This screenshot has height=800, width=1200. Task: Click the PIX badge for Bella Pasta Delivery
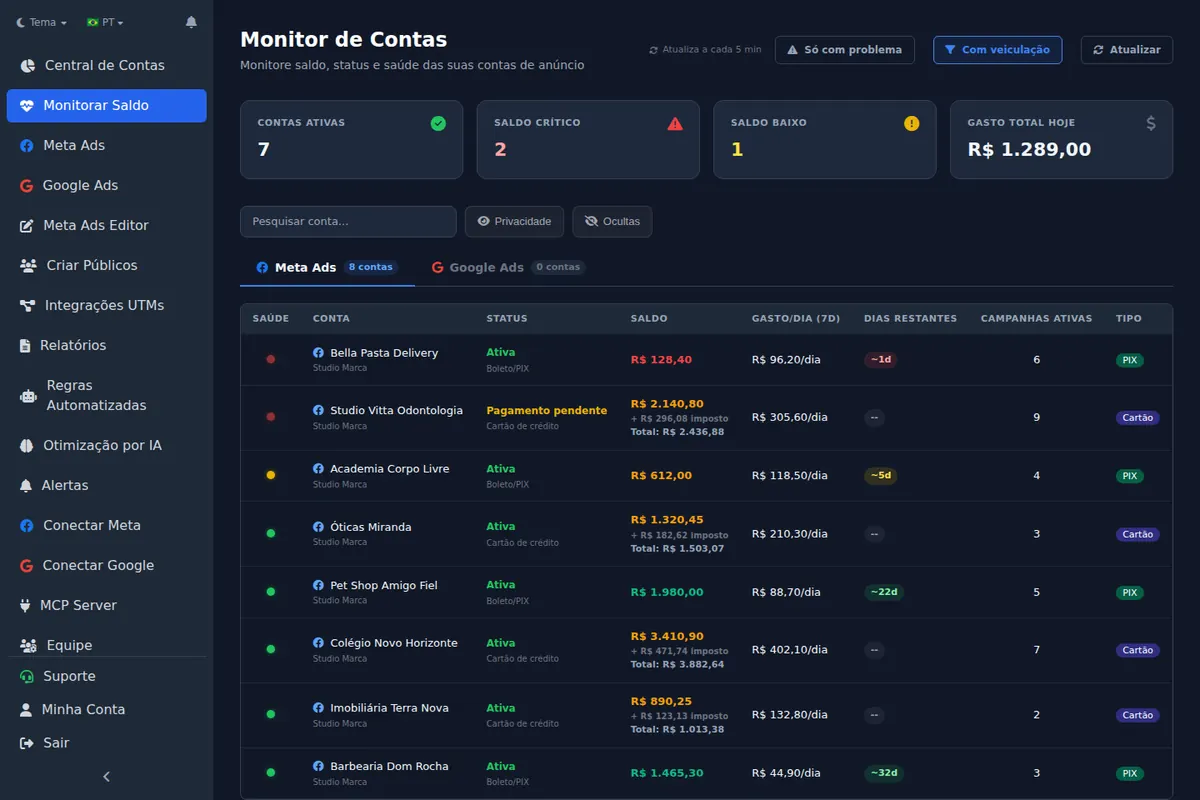(x=1130, y=360)
